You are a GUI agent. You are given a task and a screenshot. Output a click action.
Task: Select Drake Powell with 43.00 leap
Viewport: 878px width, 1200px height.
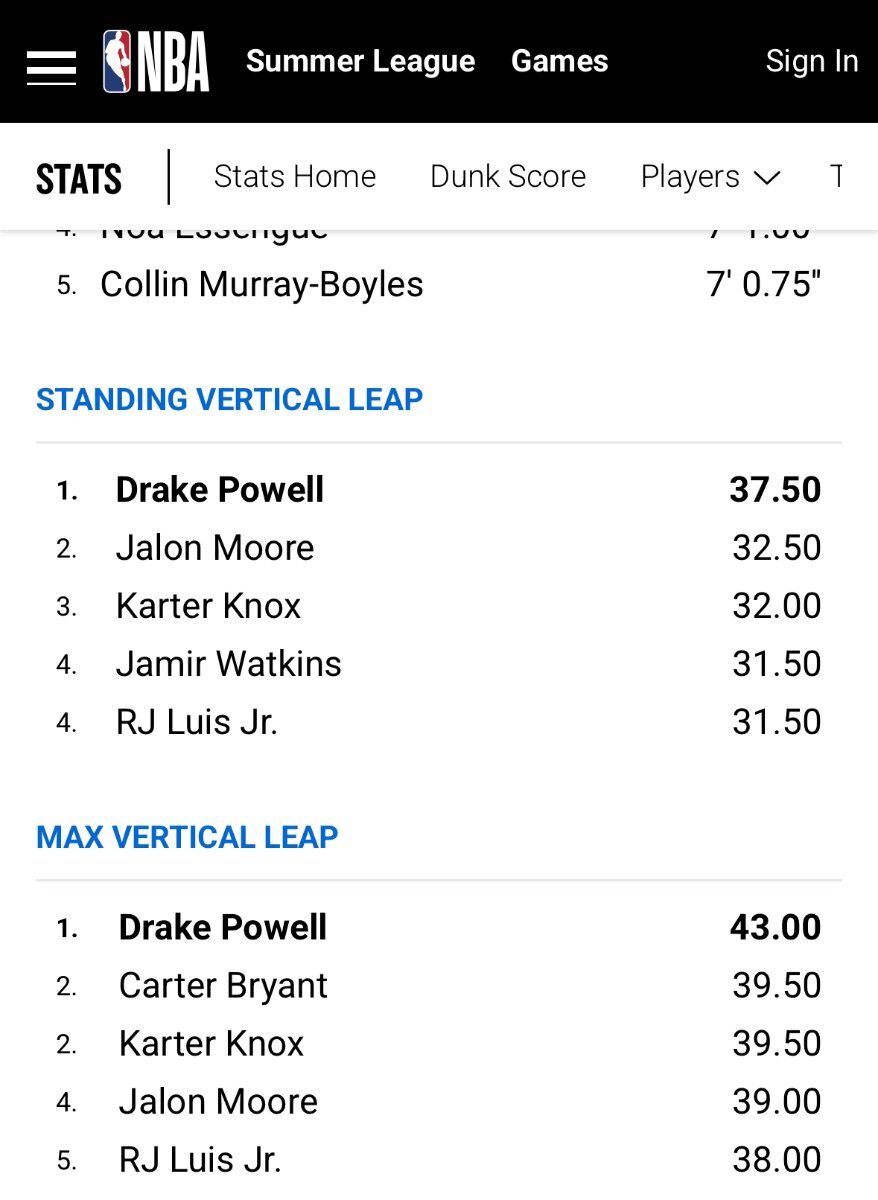point(223,928)
